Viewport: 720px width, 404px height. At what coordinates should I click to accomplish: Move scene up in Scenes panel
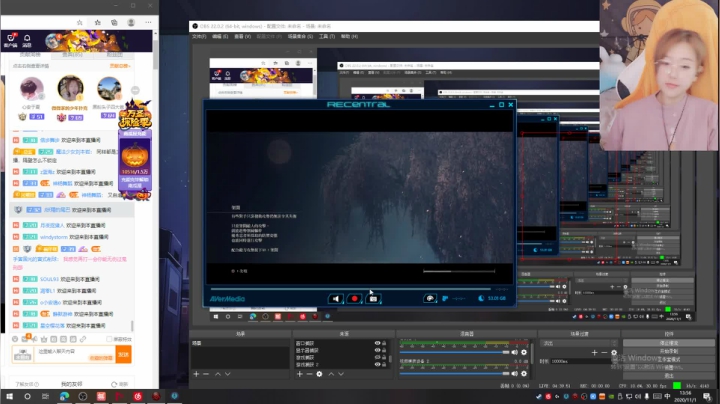(x=218, y=374)
